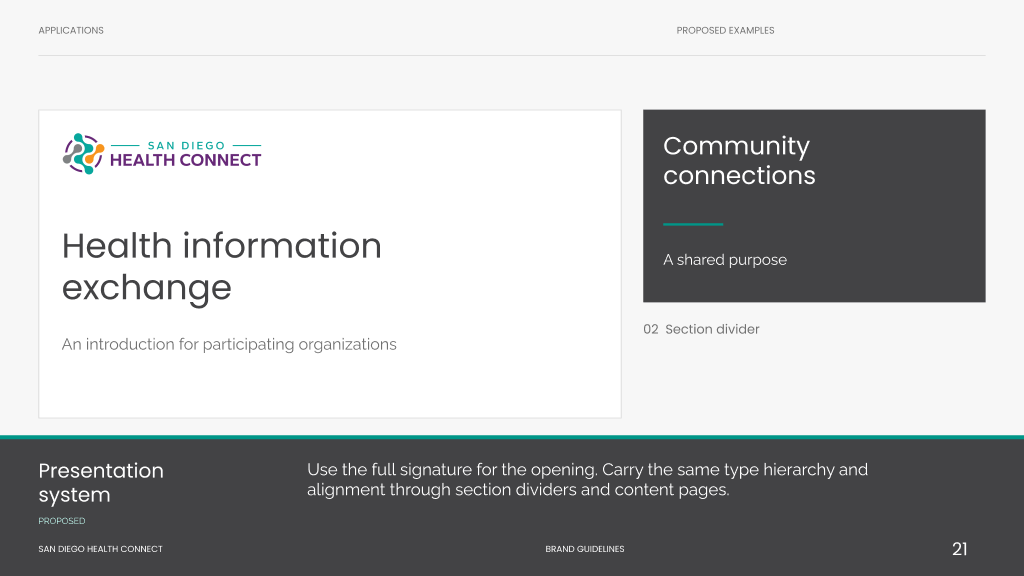Image resolution: width=1024 pixels, height=576 pixels.
Task: Select the 'SAN DIEGO' text in the logo
Action: pyautogui.click(x=186, y=146)
